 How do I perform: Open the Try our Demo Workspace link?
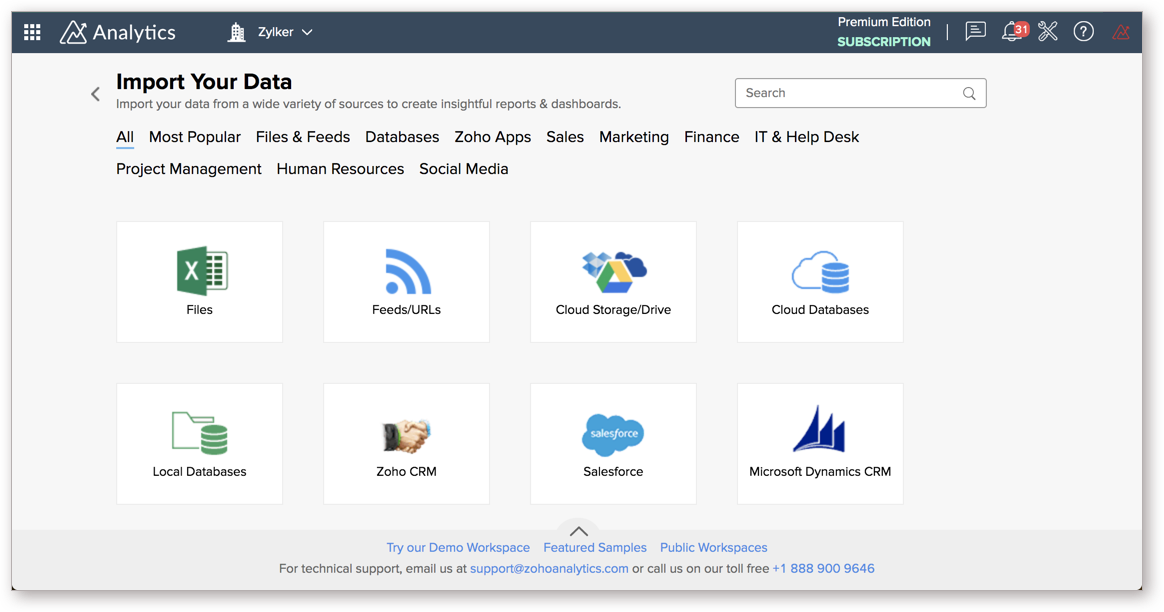458,547
